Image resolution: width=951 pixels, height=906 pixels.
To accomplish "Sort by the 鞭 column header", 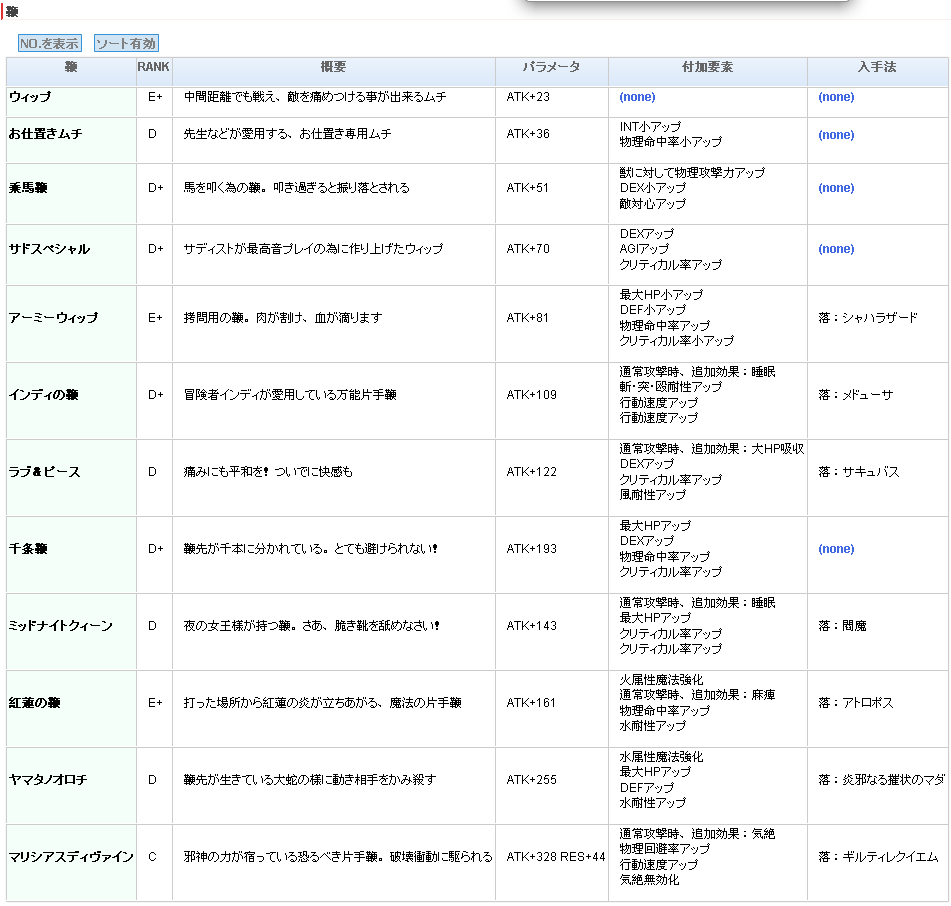I will (71, 68).
